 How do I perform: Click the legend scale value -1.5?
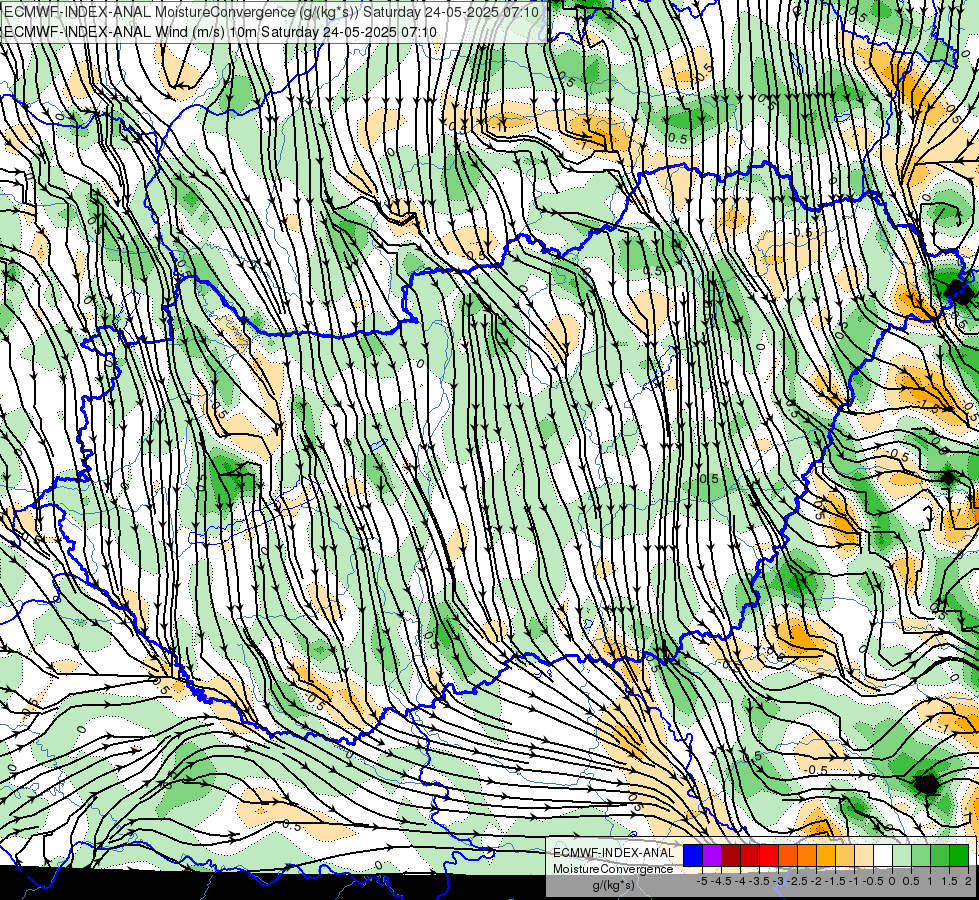[x=835, y=881]
